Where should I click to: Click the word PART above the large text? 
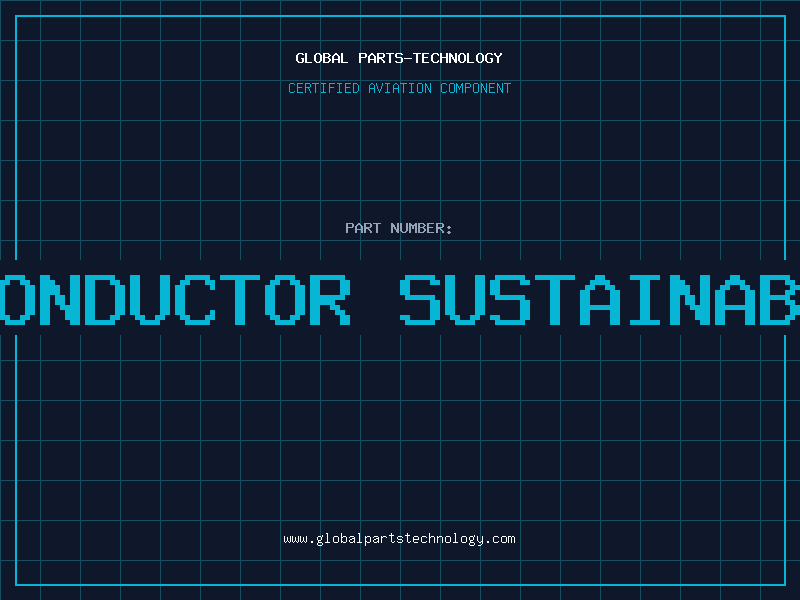[x=363, y=228]
